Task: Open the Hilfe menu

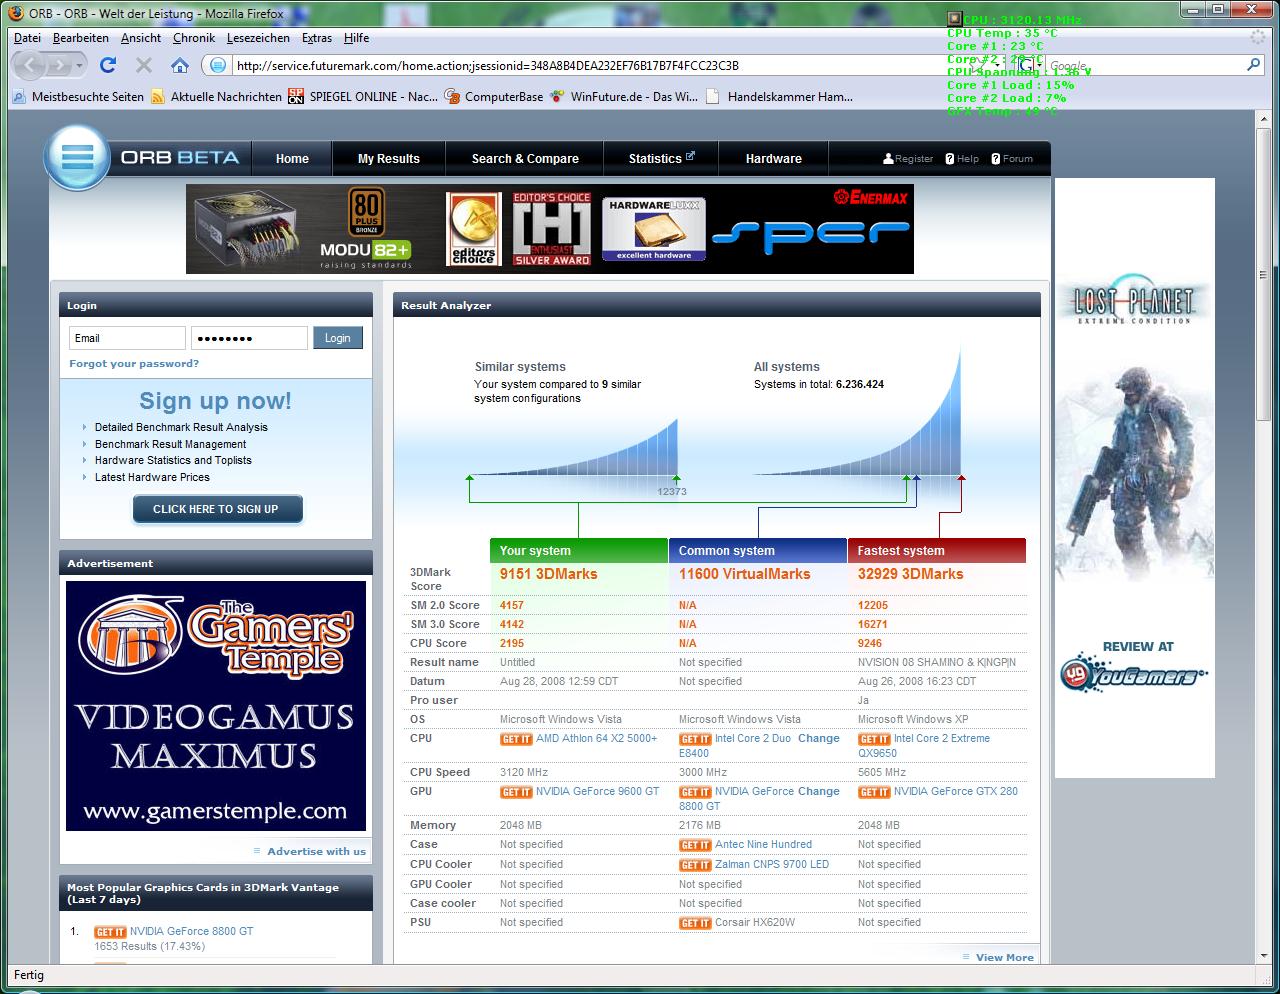Action: [356, 38]
